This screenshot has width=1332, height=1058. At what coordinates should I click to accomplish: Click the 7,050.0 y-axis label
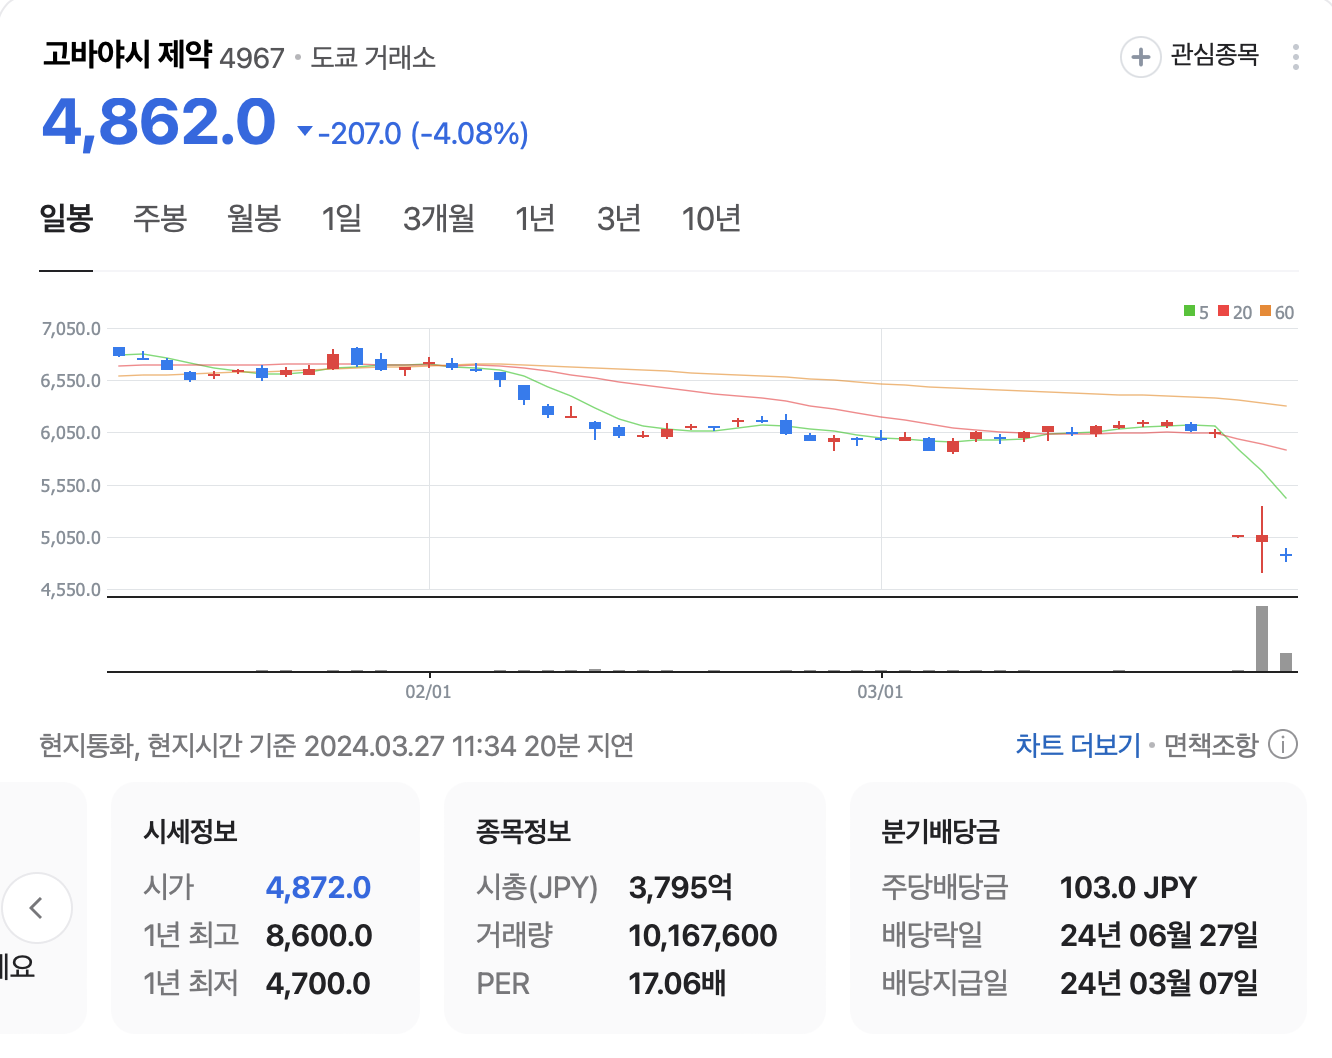(x=71, y=329)
